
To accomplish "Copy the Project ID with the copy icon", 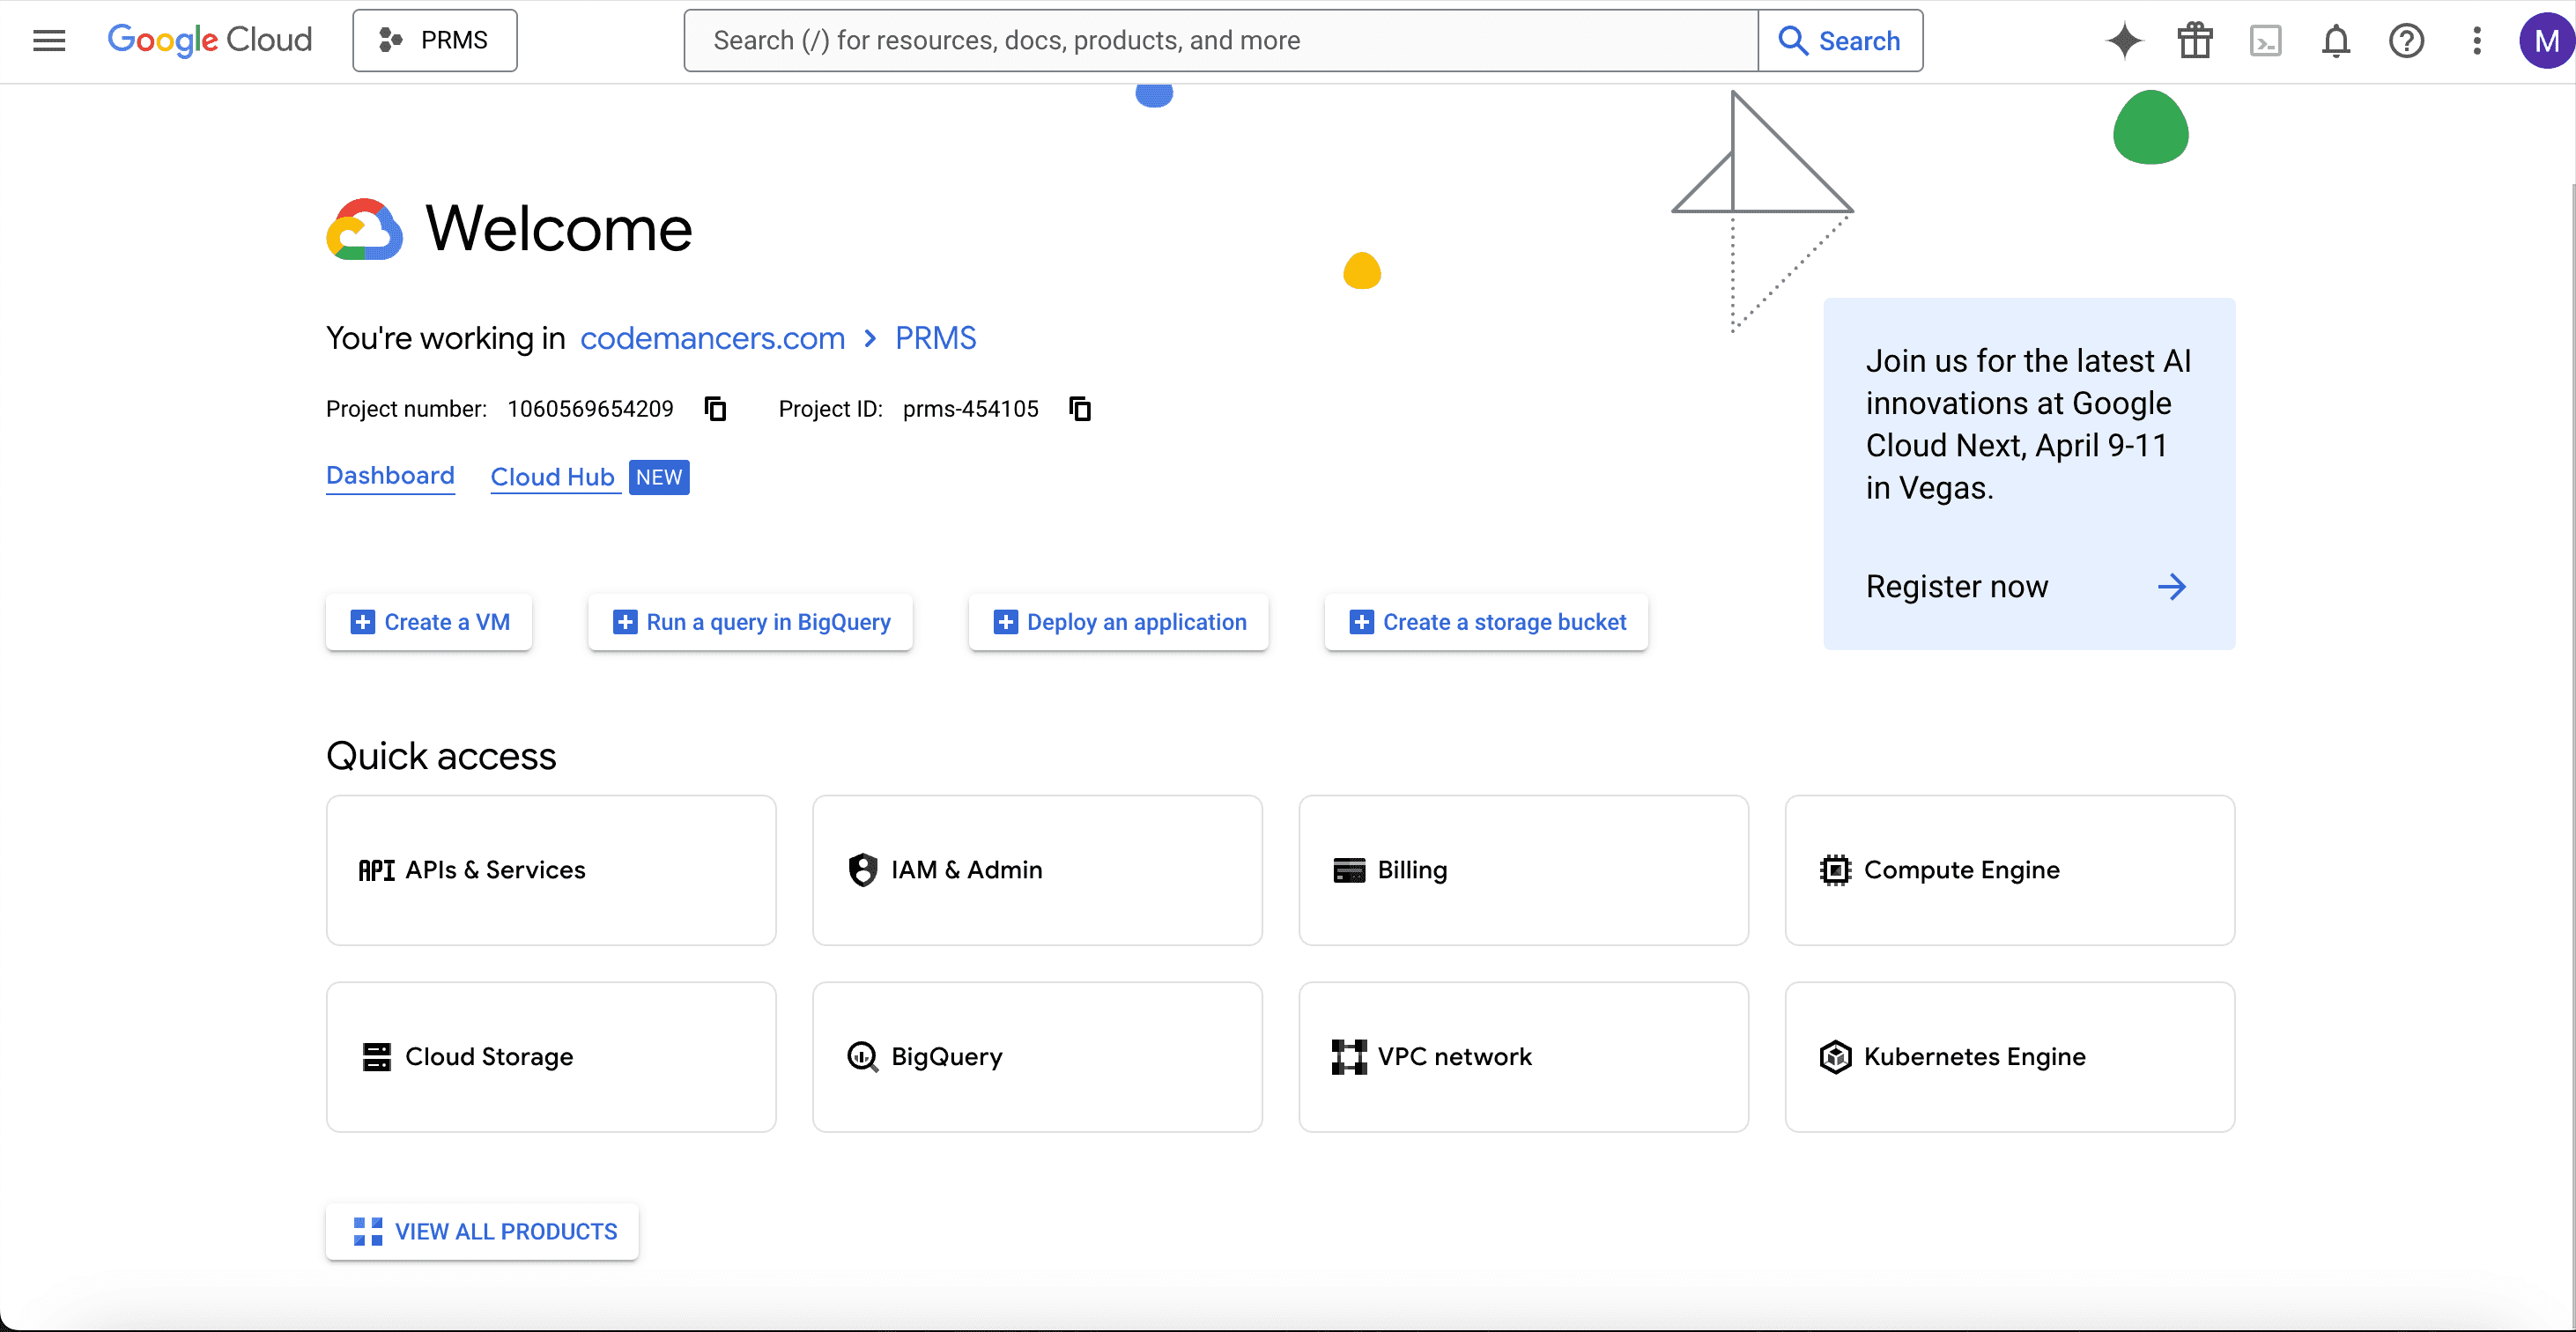I will coord(1080,408).
